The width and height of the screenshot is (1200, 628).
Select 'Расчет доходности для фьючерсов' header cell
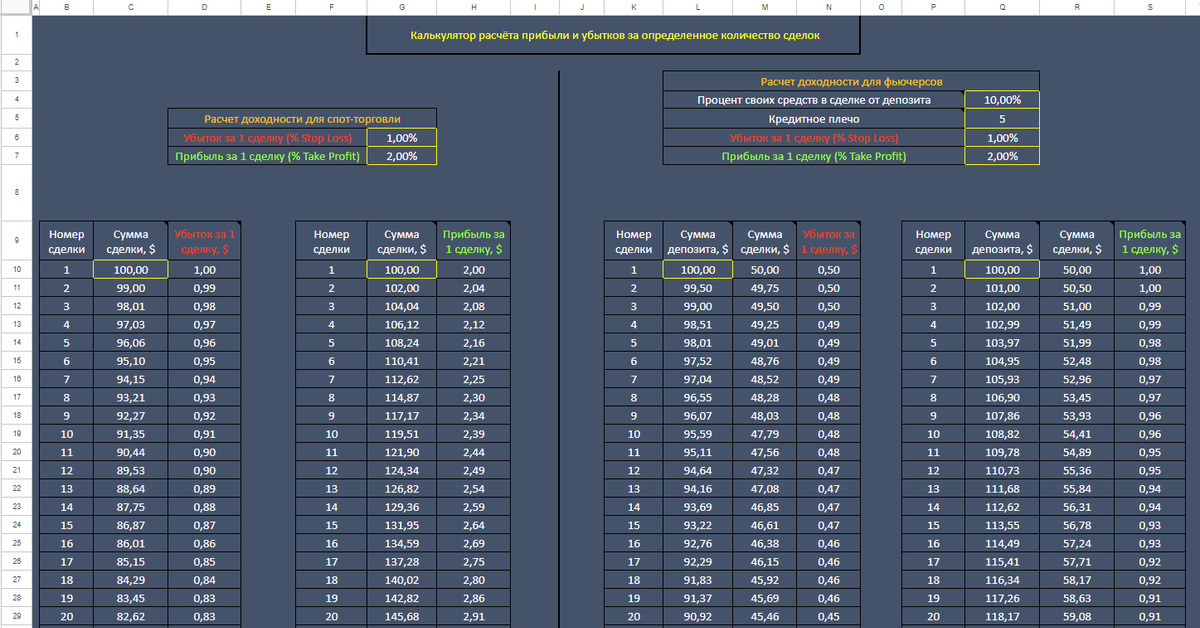(850, 81)
